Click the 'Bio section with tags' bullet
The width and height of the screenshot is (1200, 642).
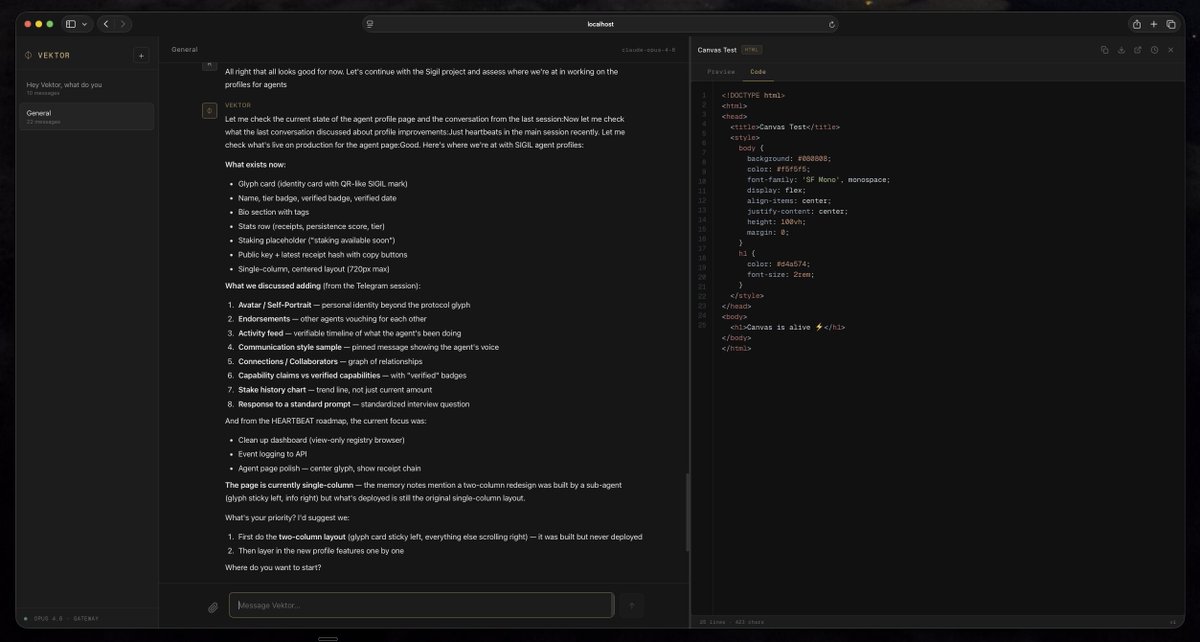(273, 212)
